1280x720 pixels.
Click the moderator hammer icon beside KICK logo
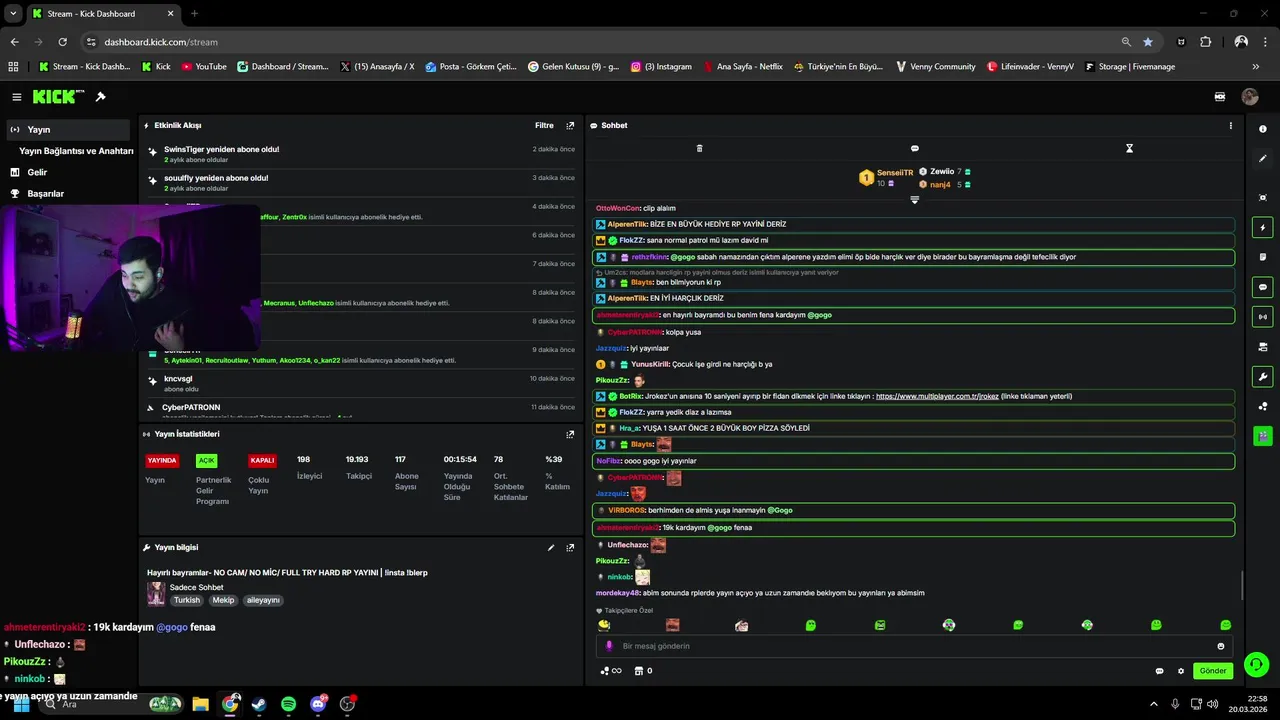pyautogui.click(x=100, y=97)
